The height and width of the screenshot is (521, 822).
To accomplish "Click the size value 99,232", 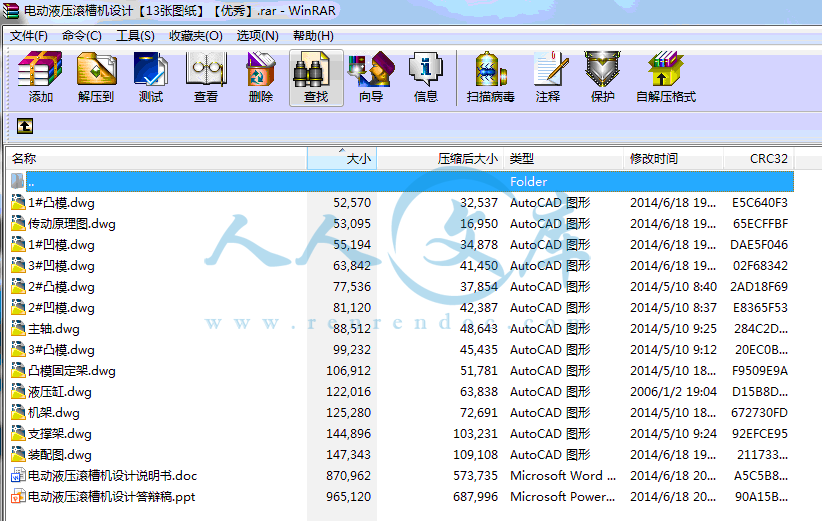I will [x=352, y=350].
